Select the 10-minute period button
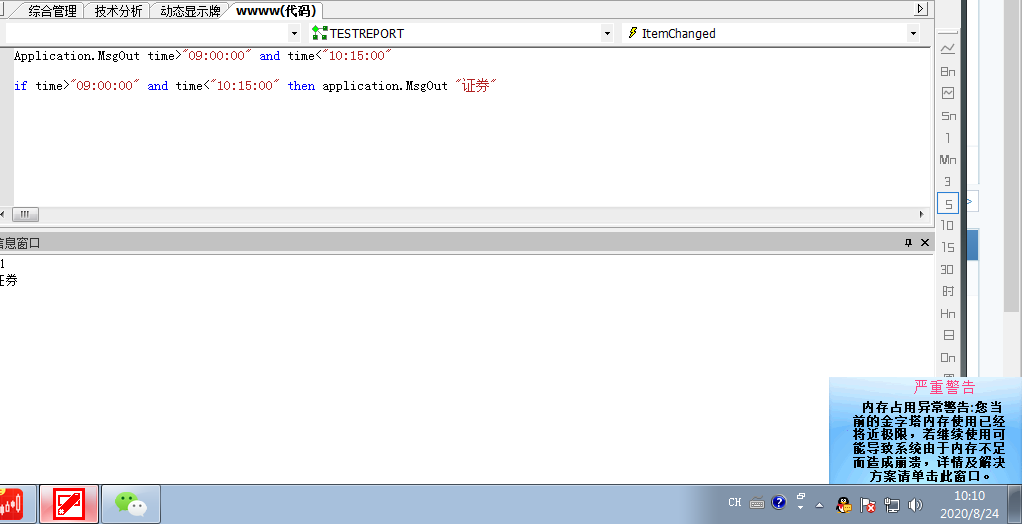 (x=948, y=226)
